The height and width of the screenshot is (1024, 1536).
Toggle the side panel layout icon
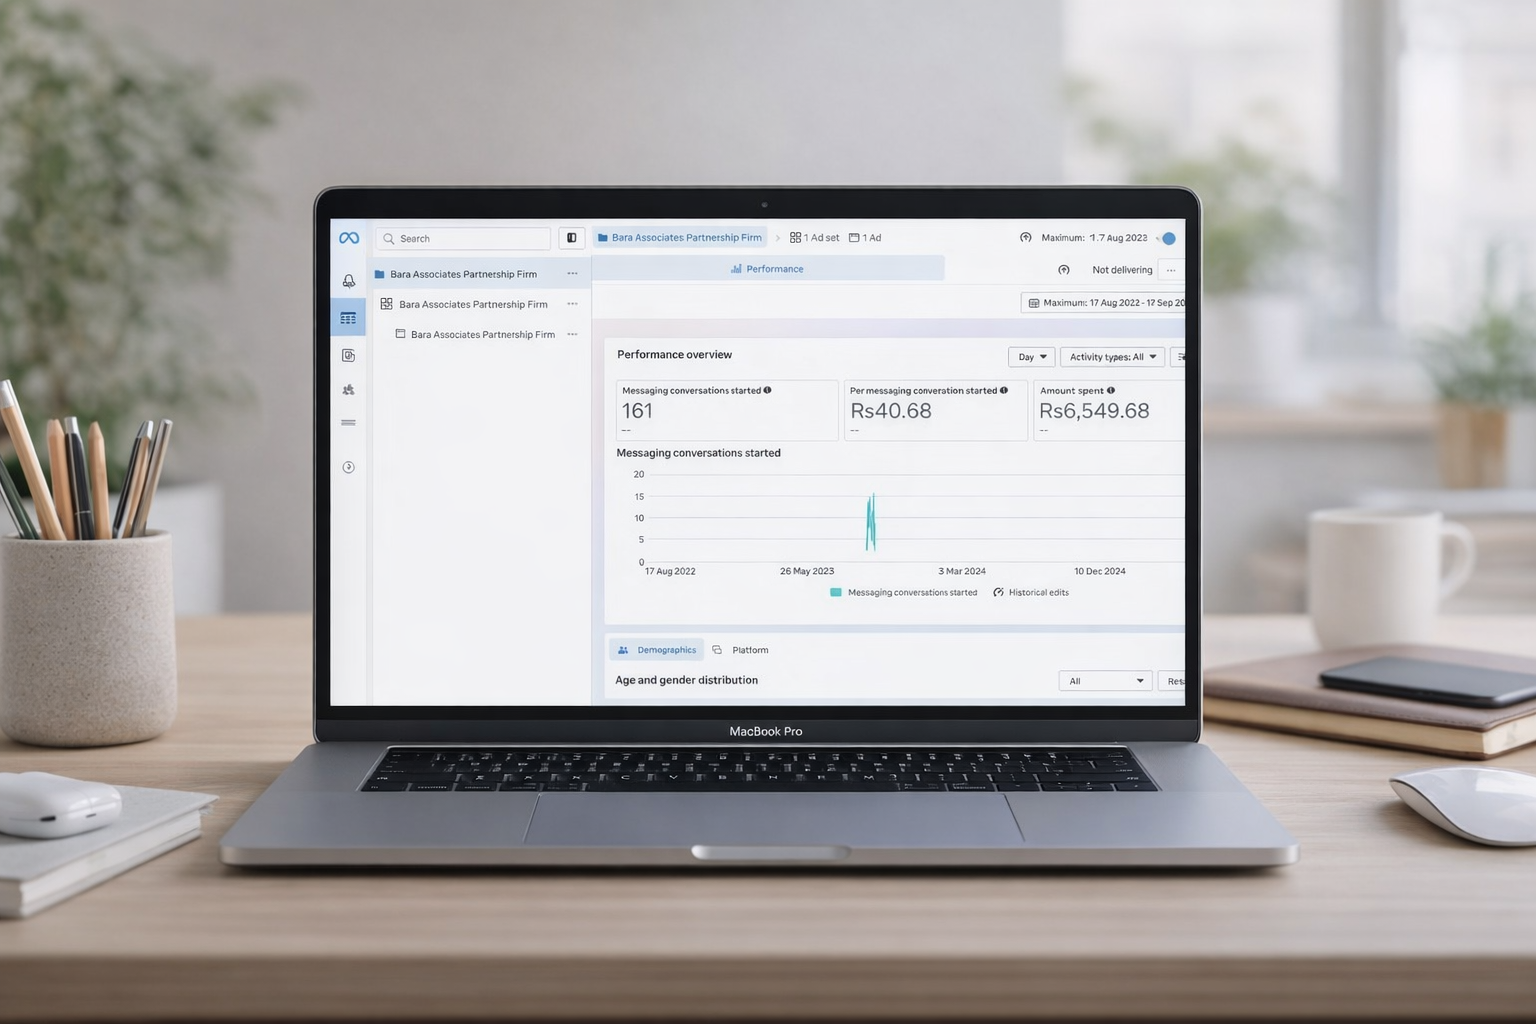(571, 238)
